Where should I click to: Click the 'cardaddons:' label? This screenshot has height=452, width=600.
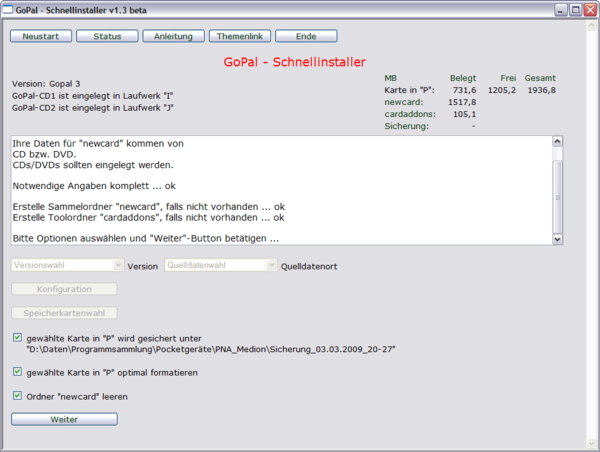(x=410, y=114)
